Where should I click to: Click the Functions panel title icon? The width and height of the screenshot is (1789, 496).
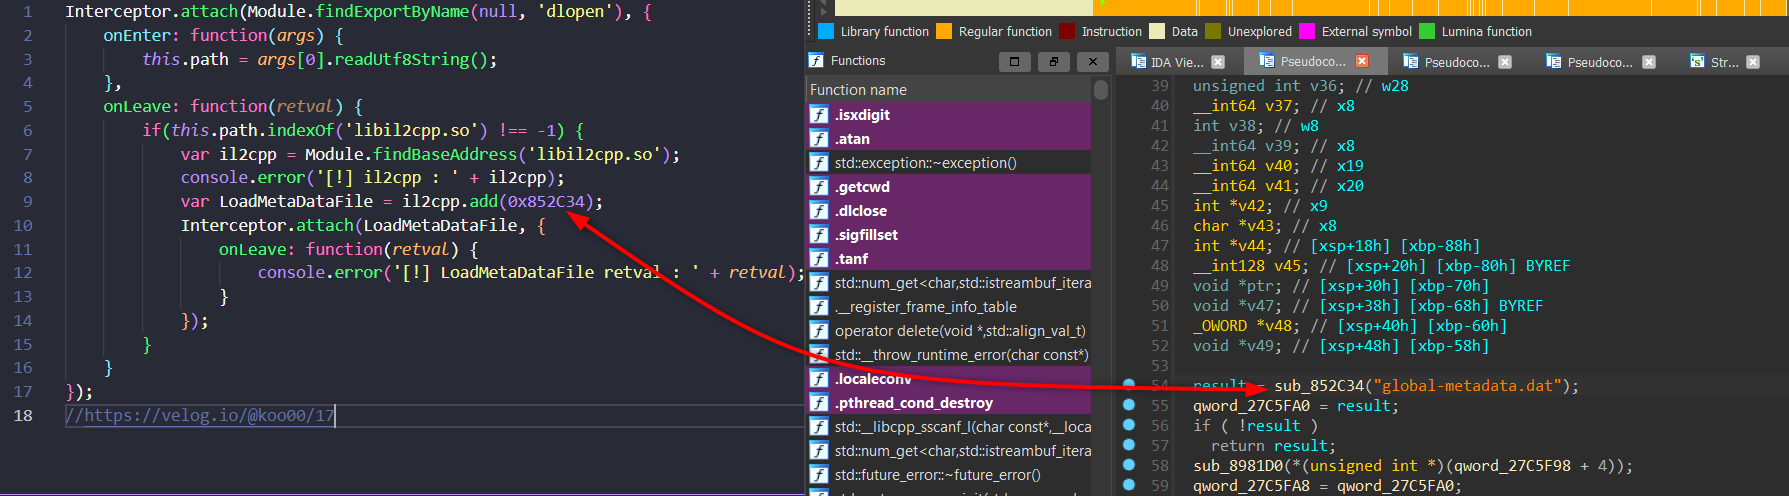[x=816, y=61]
